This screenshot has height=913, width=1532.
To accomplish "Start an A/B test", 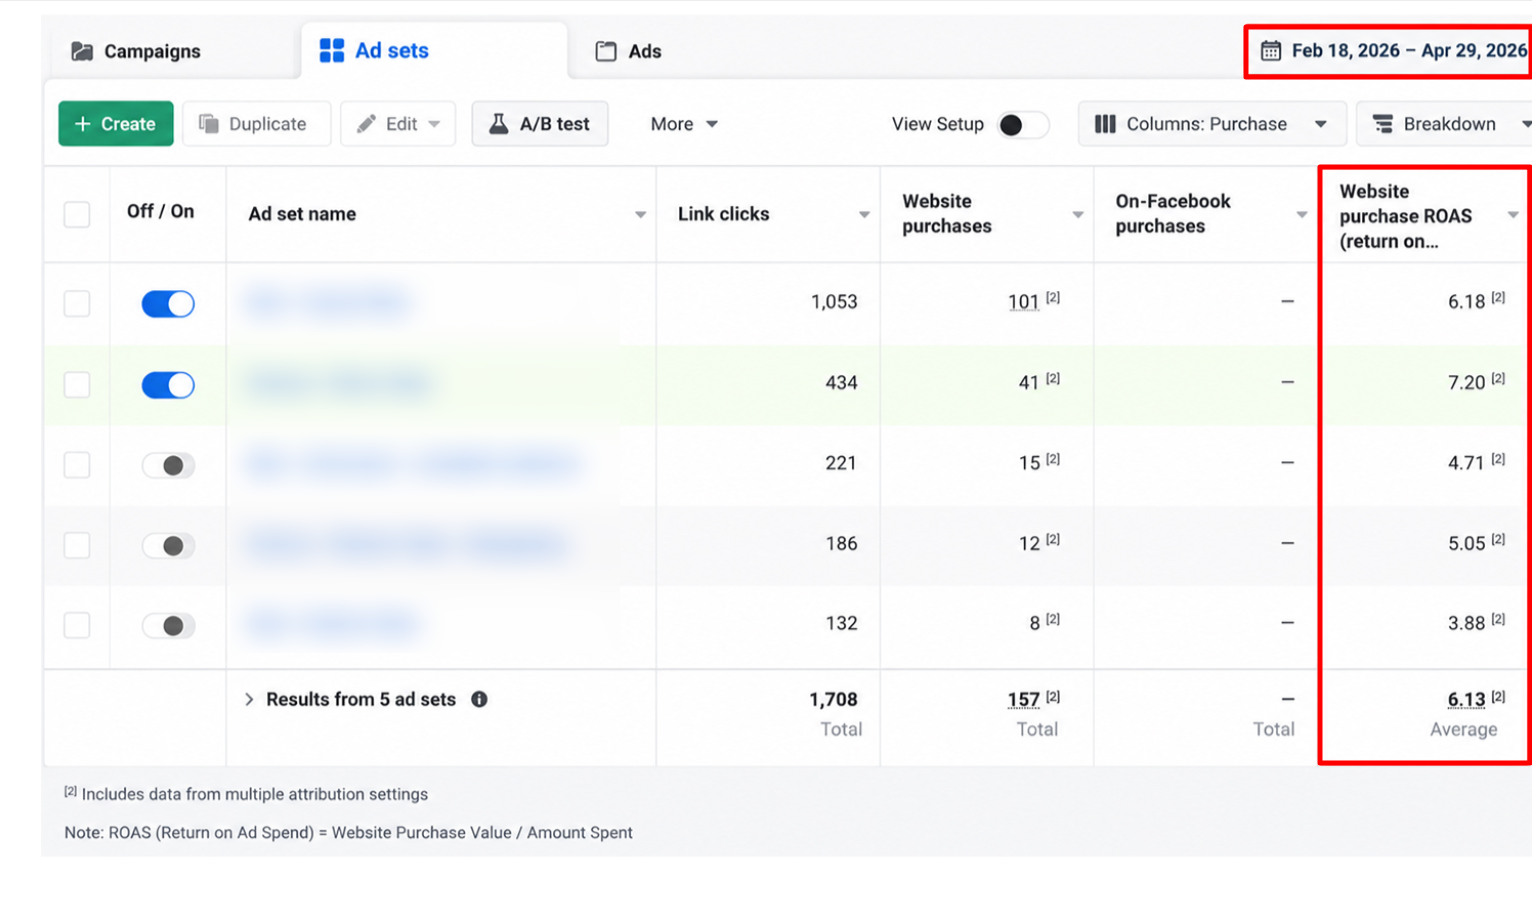I will [x=540, y=124].
